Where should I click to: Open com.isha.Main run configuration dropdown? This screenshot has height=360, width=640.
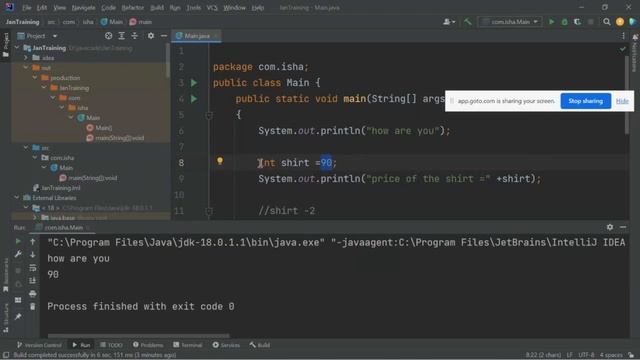click(x=510, y=22)
